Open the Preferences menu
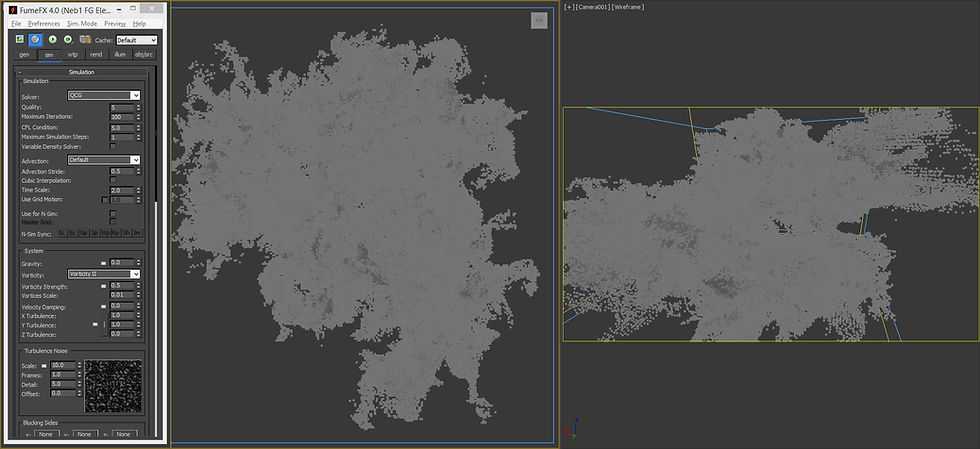 click(44, 24)
